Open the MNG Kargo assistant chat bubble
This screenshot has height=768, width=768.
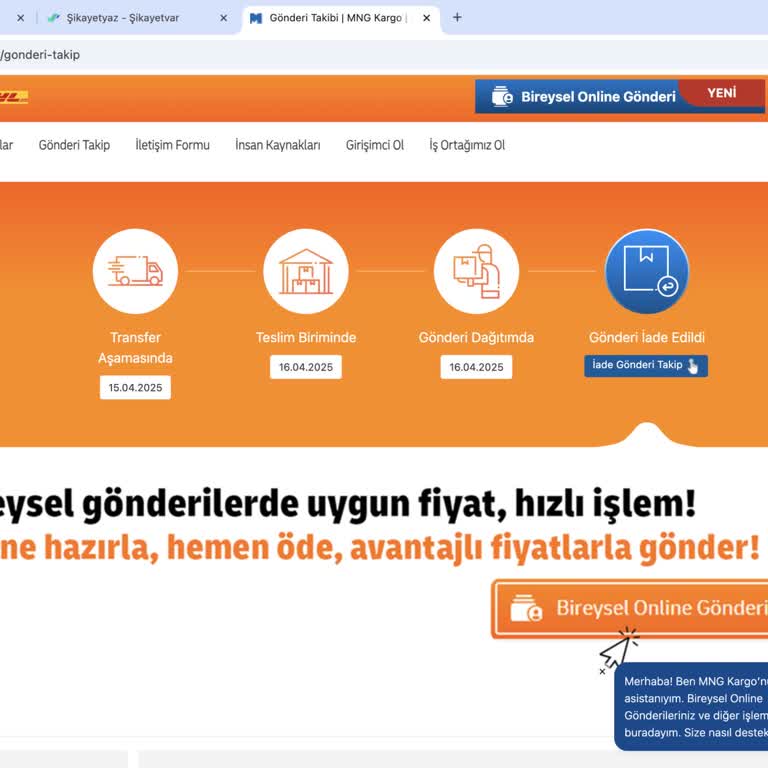click(x=691, y=707)
